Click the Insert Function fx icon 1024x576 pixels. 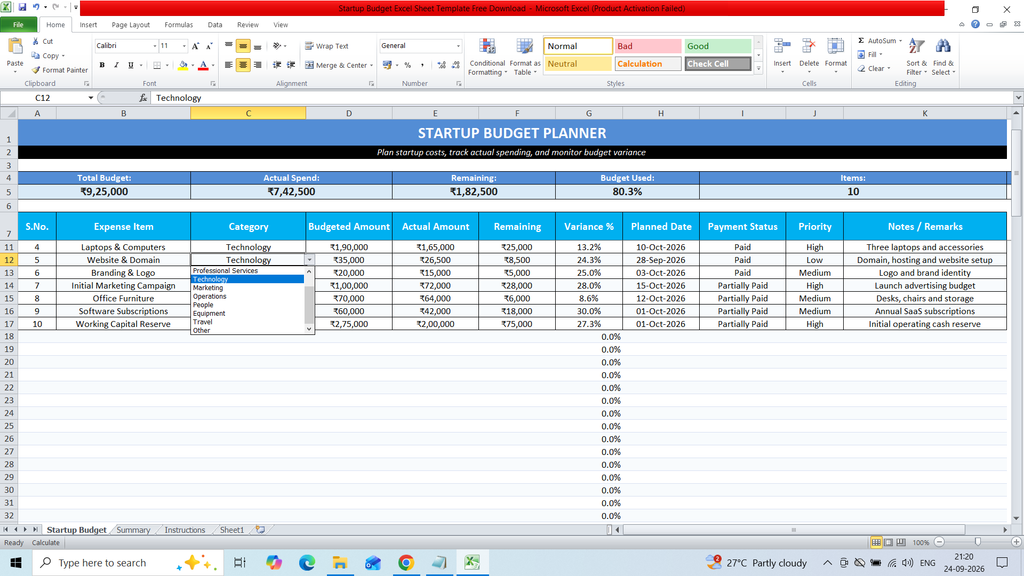(x=143, y=98)
